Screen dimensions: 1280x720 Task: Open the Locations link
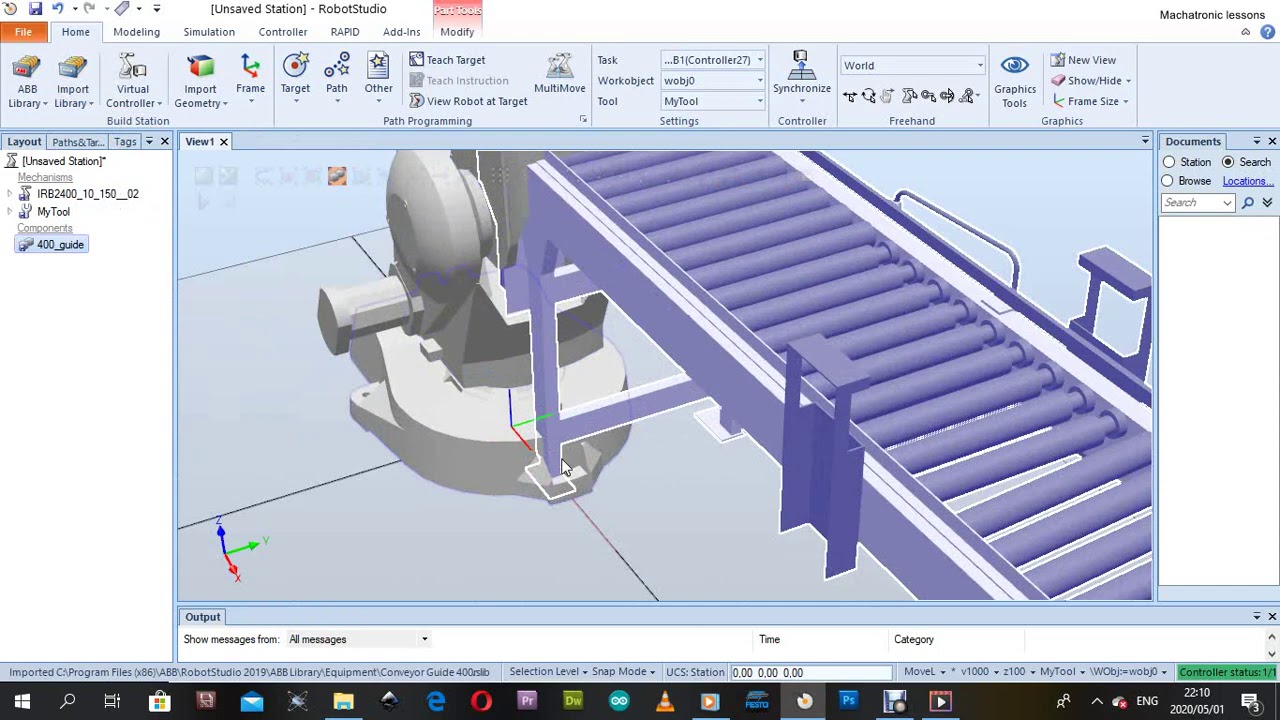pyautogui.click(x=1247, y=181)
